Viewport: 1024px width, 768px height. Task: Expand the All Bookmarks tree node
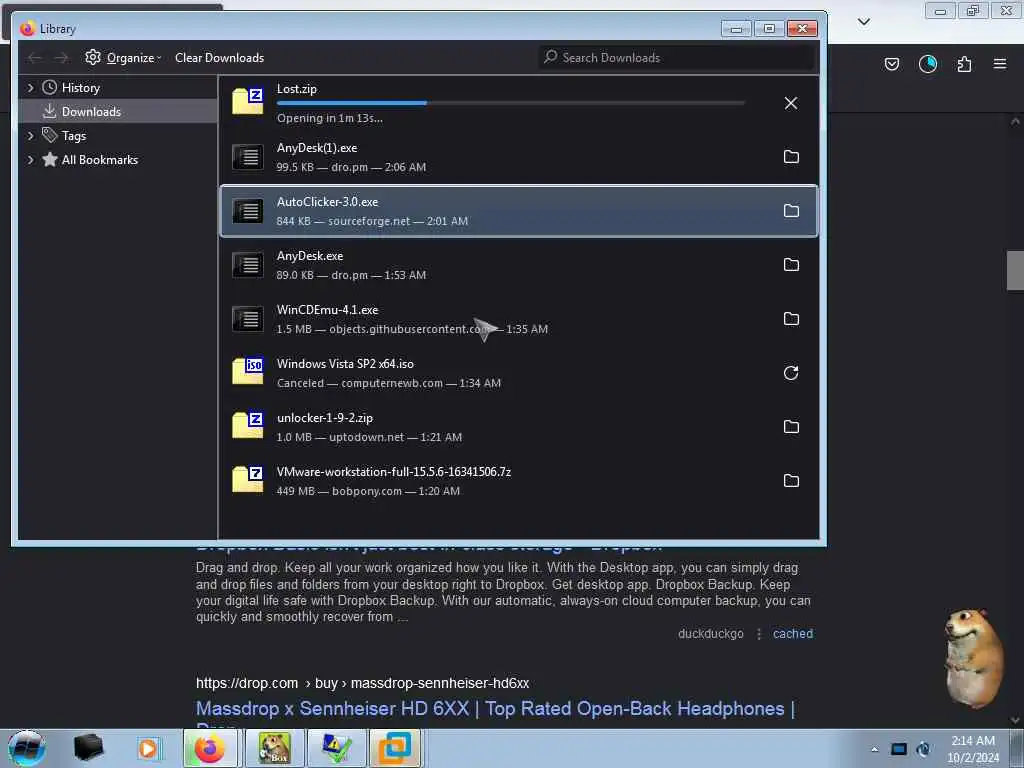click(30, 160)
